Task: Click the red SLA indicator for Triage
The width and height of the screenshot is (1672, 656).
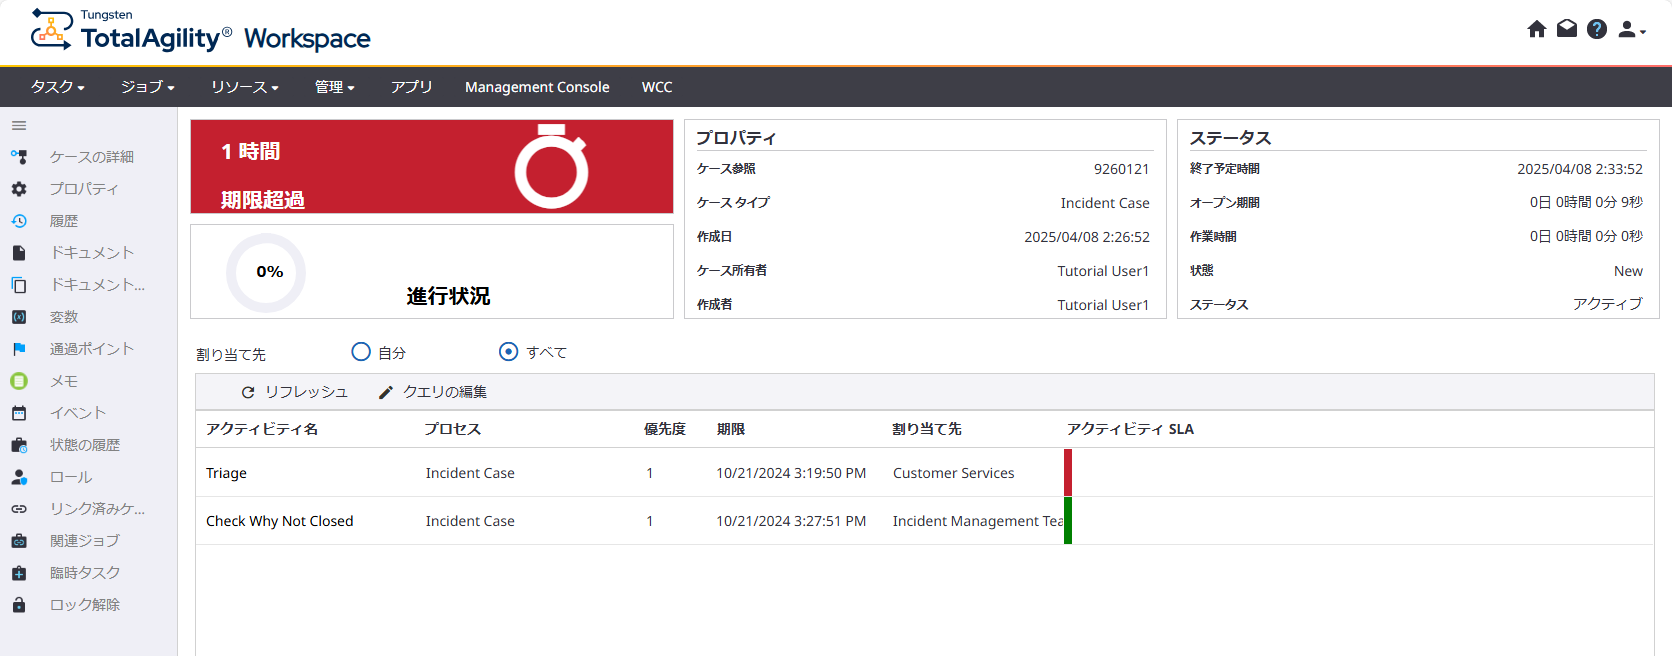Action: [x=1068, y=473]
